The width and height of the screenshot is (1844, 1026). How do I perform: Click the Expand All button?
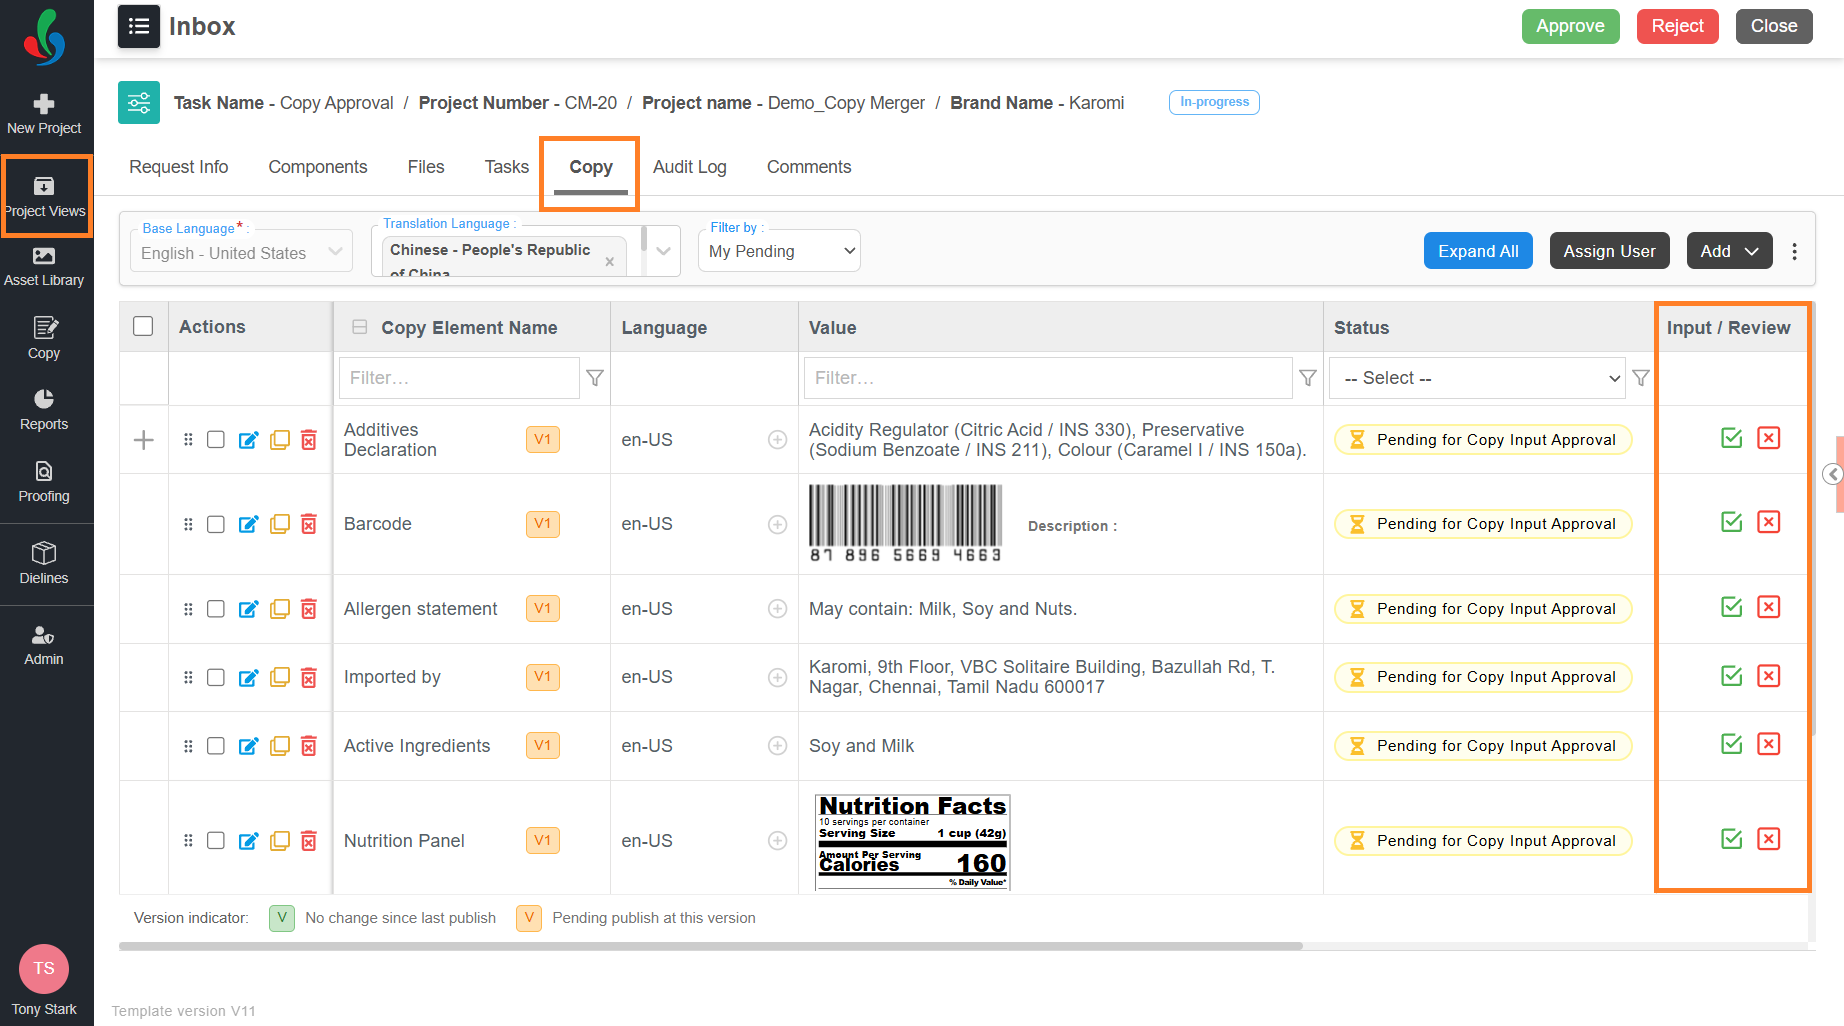pyautogui.click(x=1478, y=251)
